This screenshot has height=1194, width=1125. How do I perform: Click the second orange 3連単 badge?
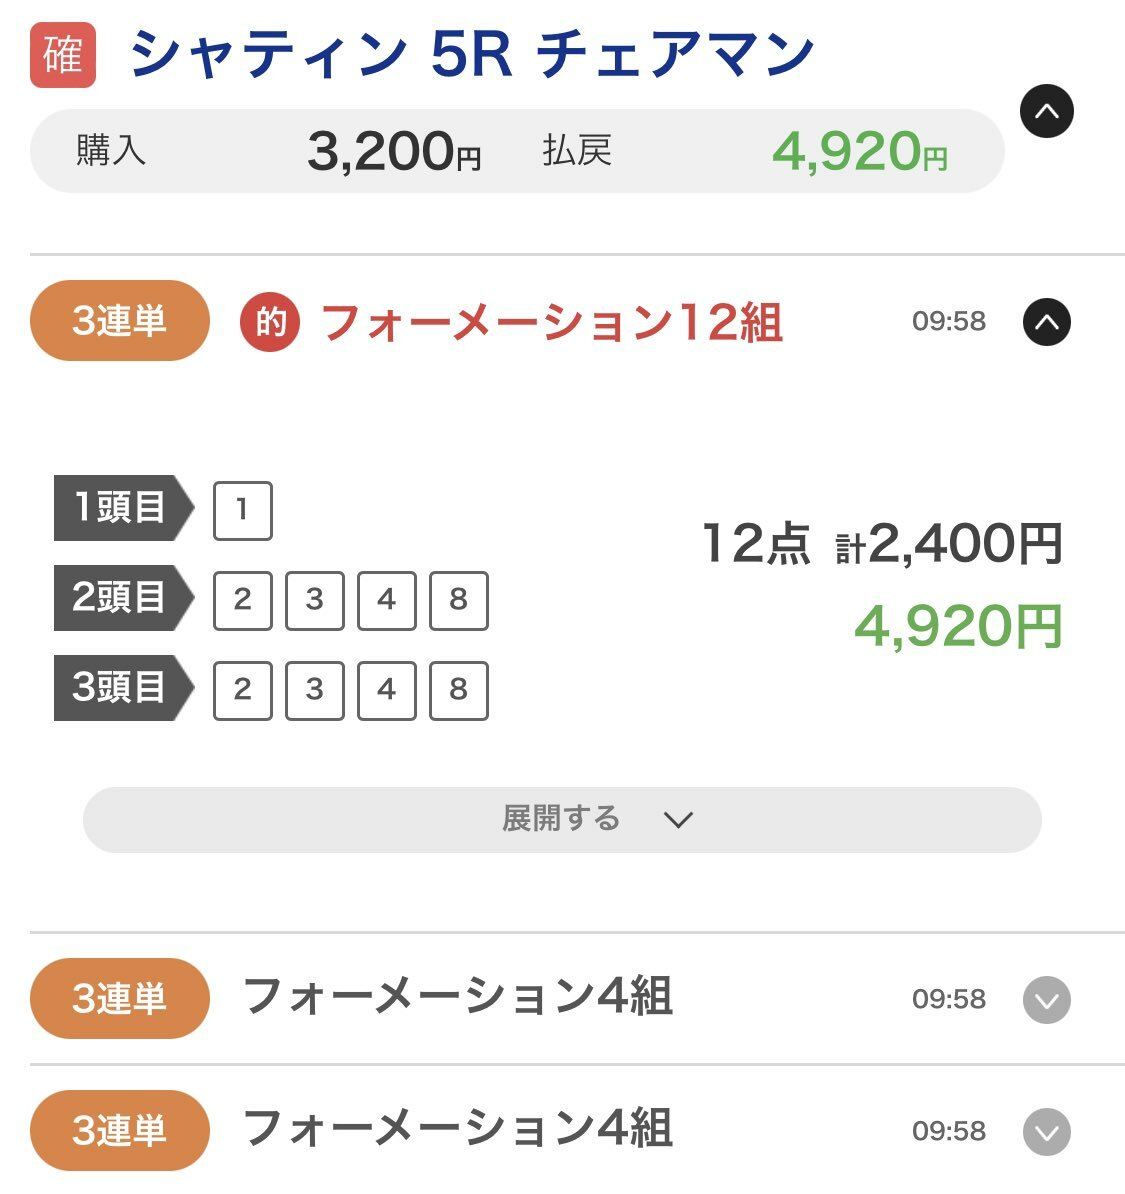pos(120,998)
